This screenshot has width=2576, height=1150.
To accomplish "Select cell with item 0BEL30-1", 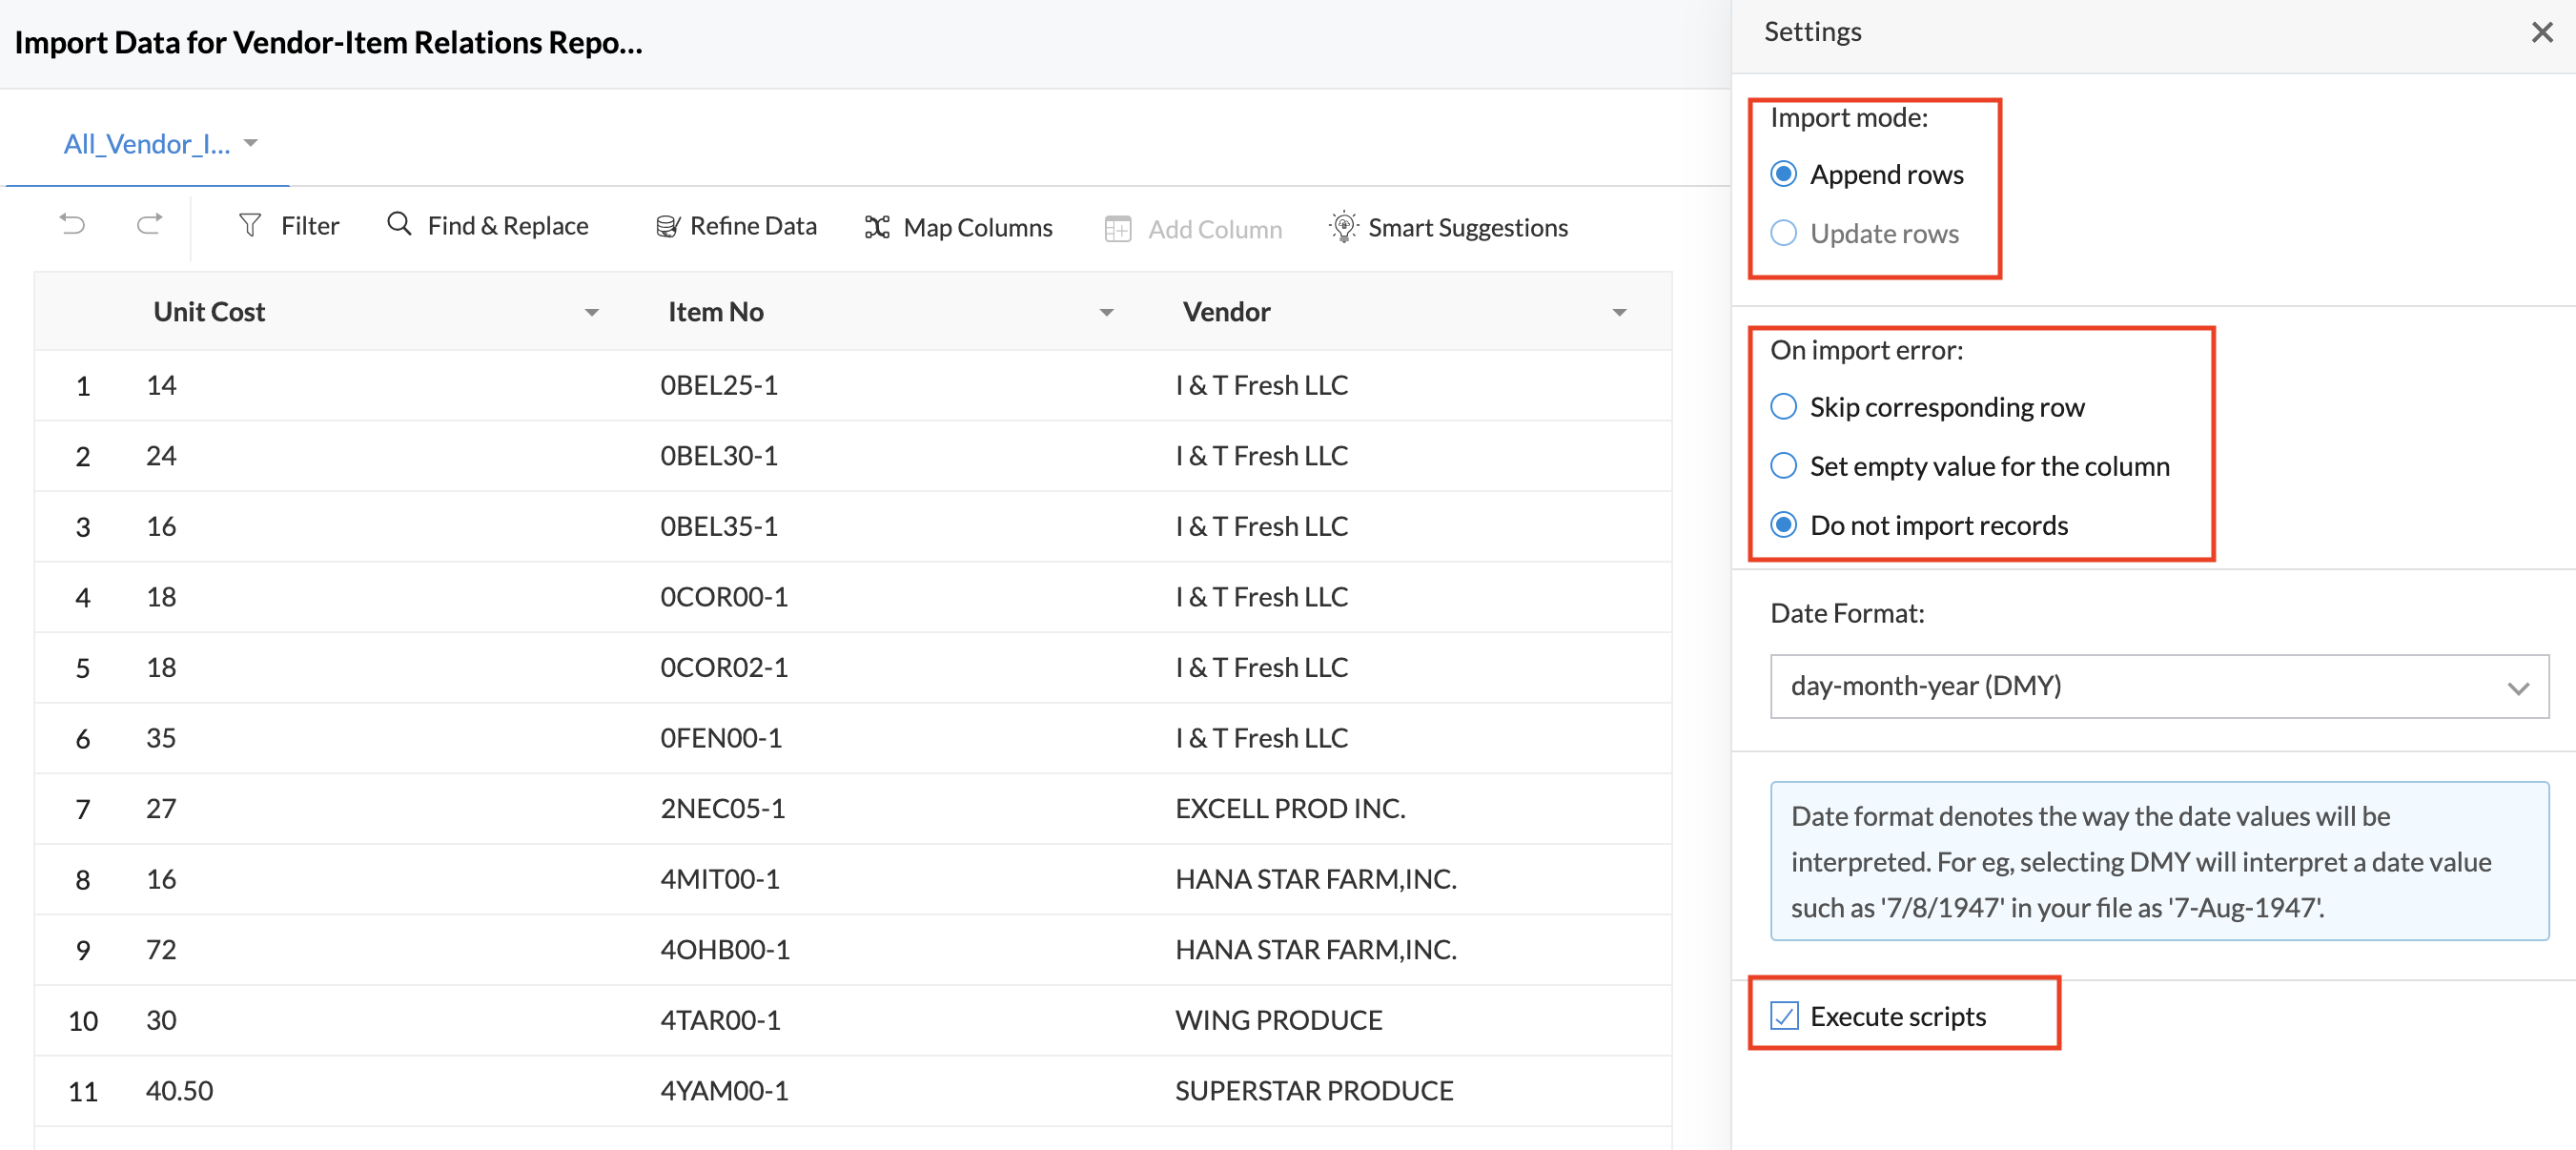I will 719,456.
